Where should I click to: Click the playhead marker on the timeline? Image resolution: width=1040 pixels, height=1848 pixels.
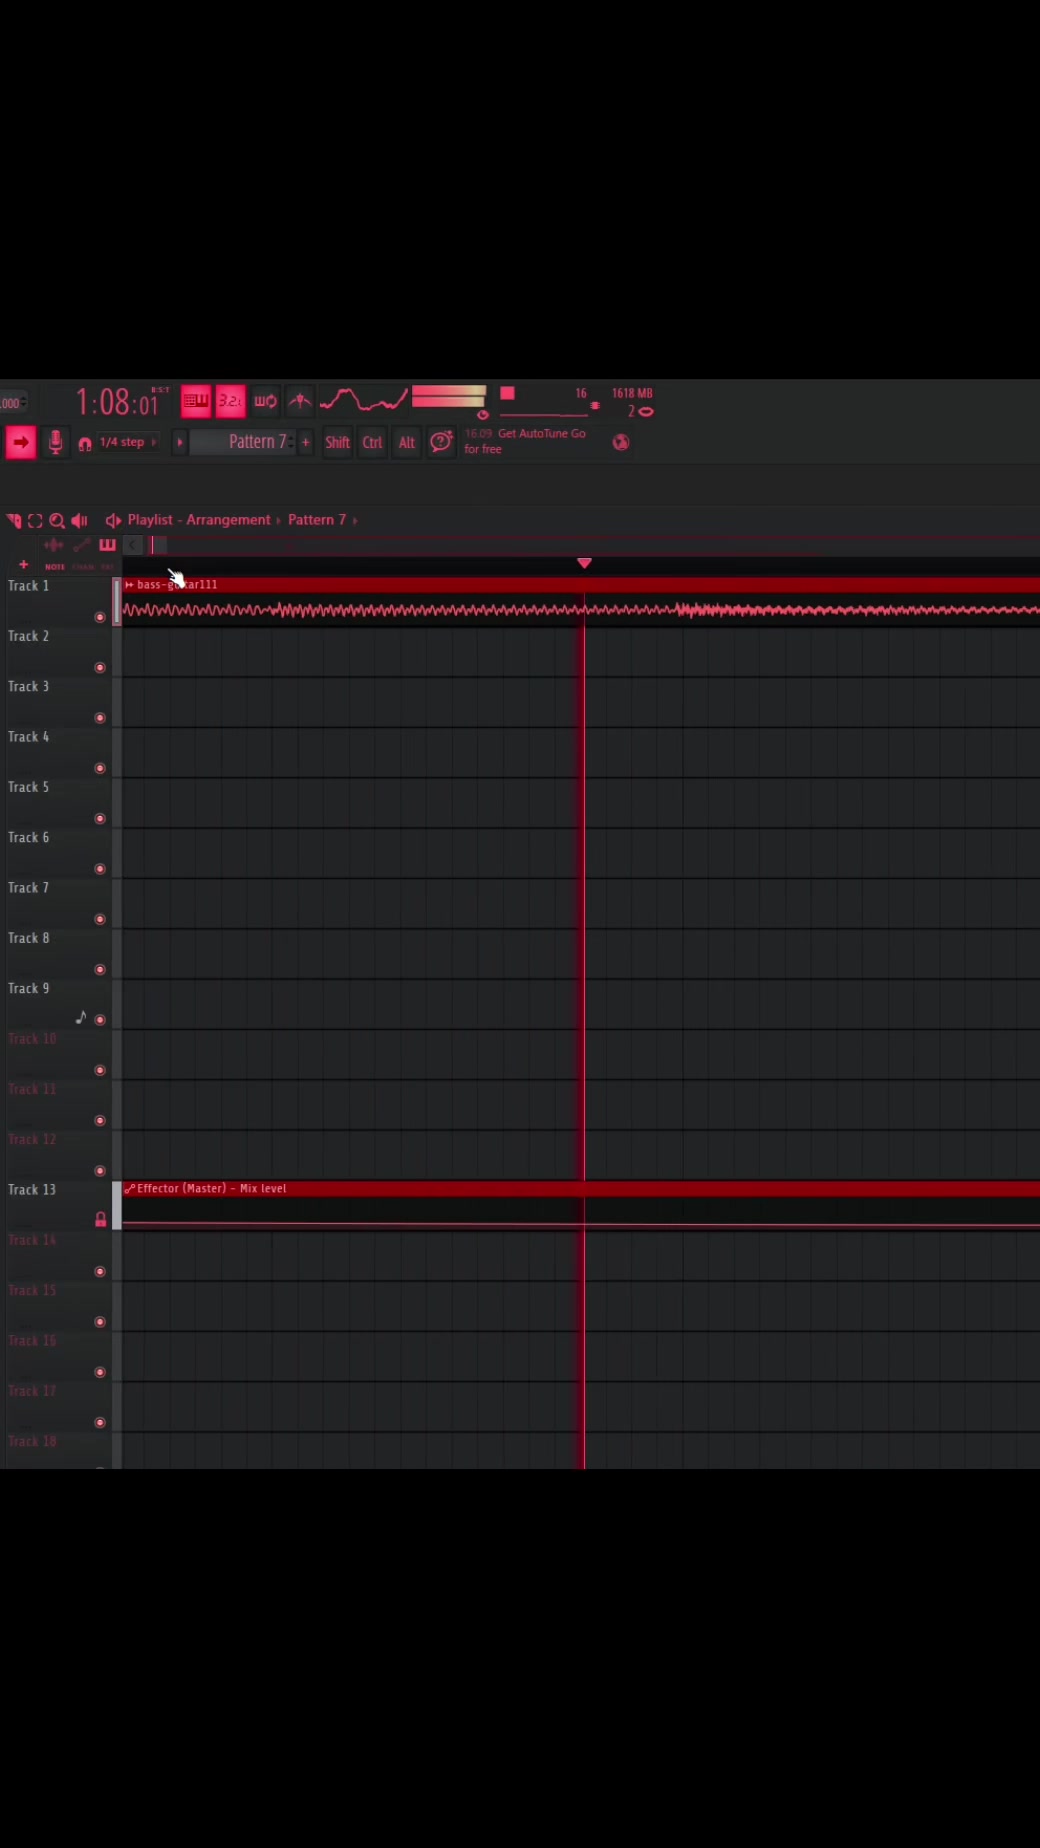(x=584, y=563)
